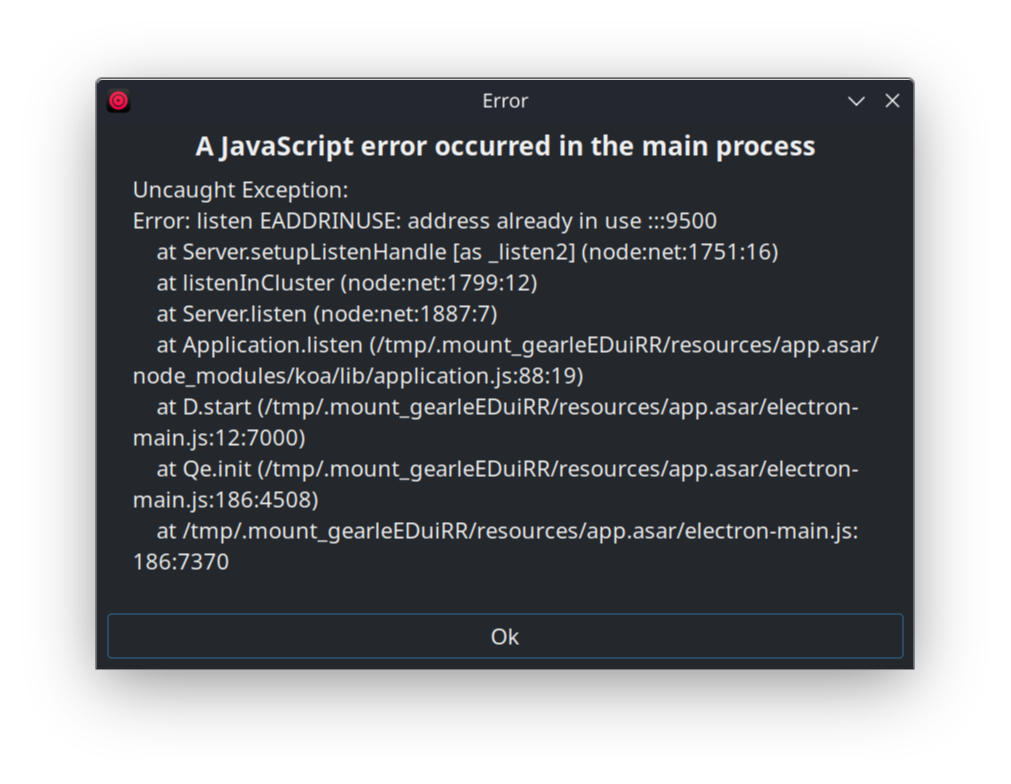Viewport: 1011px width, 784px height.
Task: Click the main.js:12:7000 text
Action: coord(219,438)
